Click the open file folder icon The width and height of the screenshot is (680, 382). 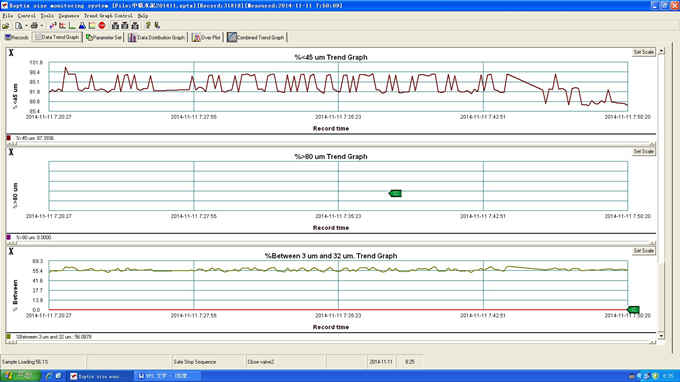pyautogui.click(x=6, y=26)
